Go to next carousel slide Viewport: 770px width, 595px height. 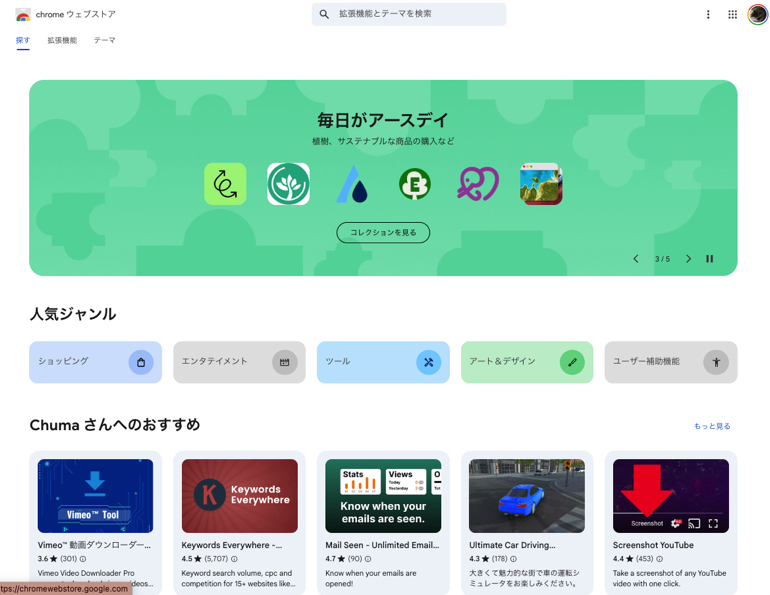click(x=688, y=259)
